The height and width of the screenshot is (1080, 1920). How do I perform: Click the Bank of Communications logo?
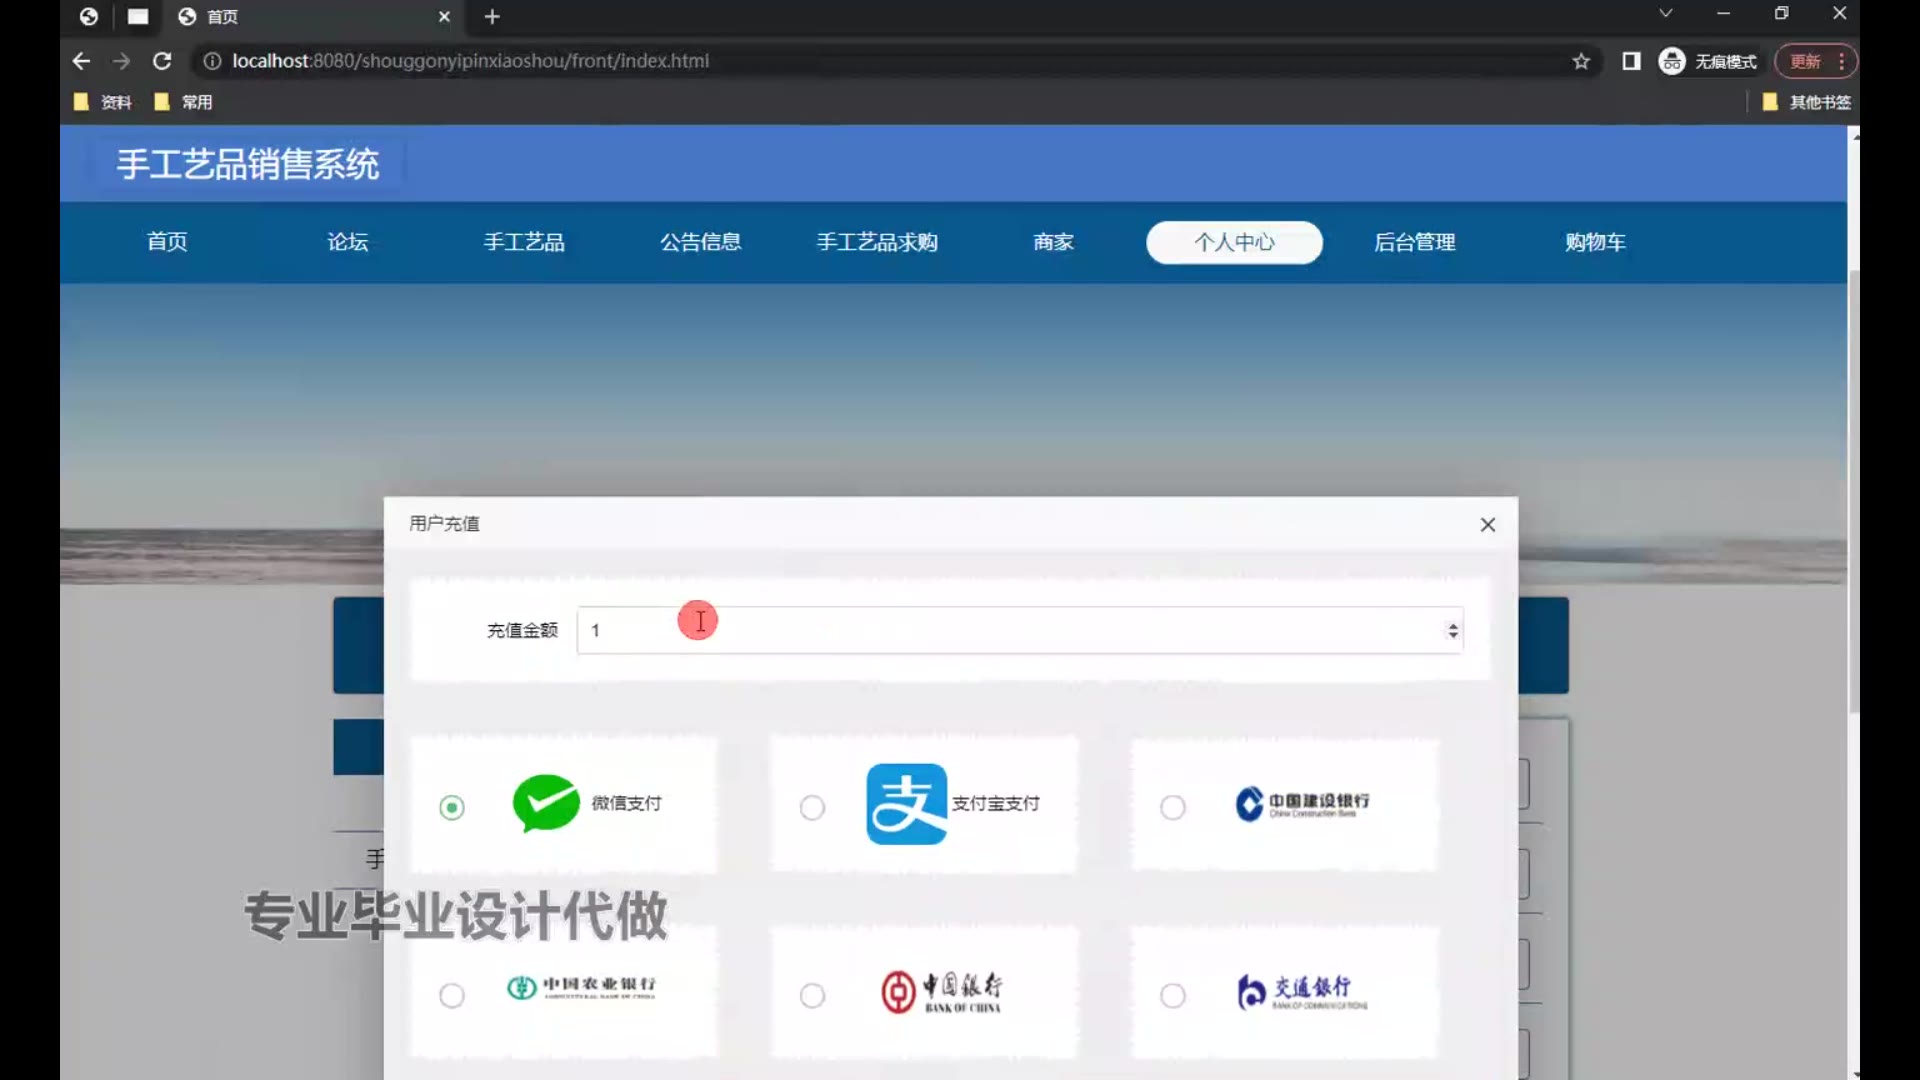coord(1302,992)
